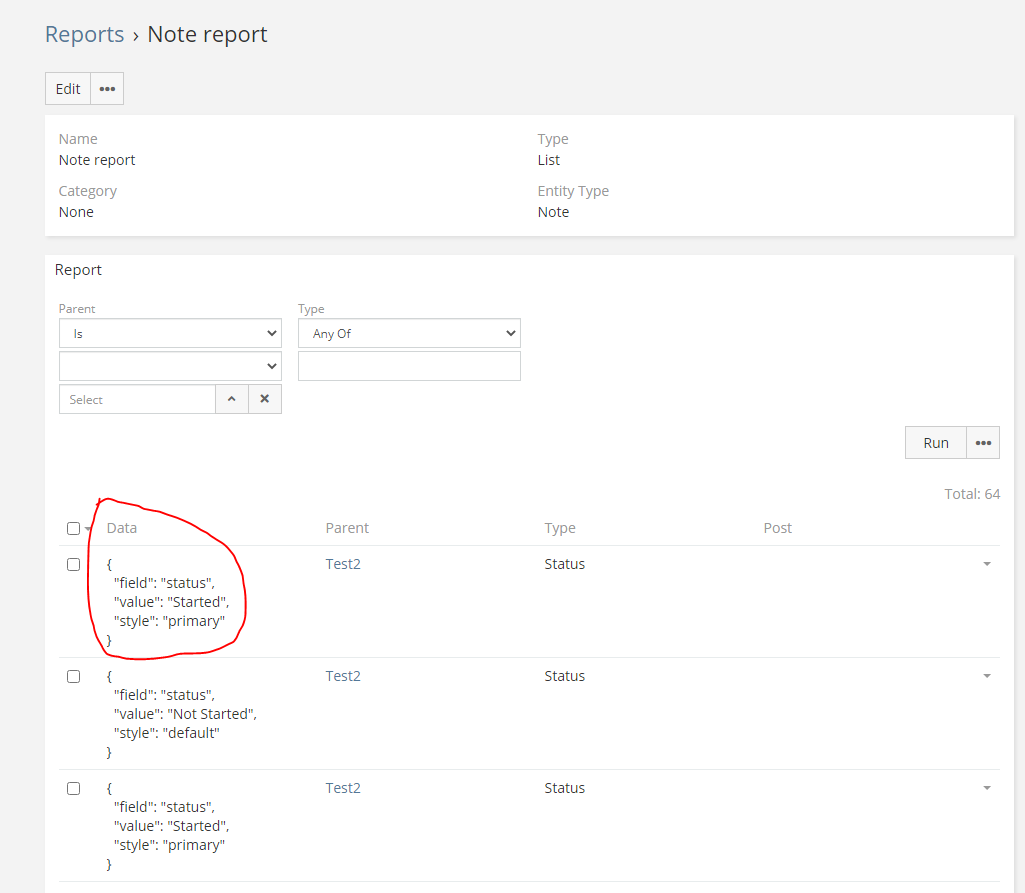Click the up arrow next to Select field
The width and height of the screenshot is (1025, 893).
pos(231,399)
